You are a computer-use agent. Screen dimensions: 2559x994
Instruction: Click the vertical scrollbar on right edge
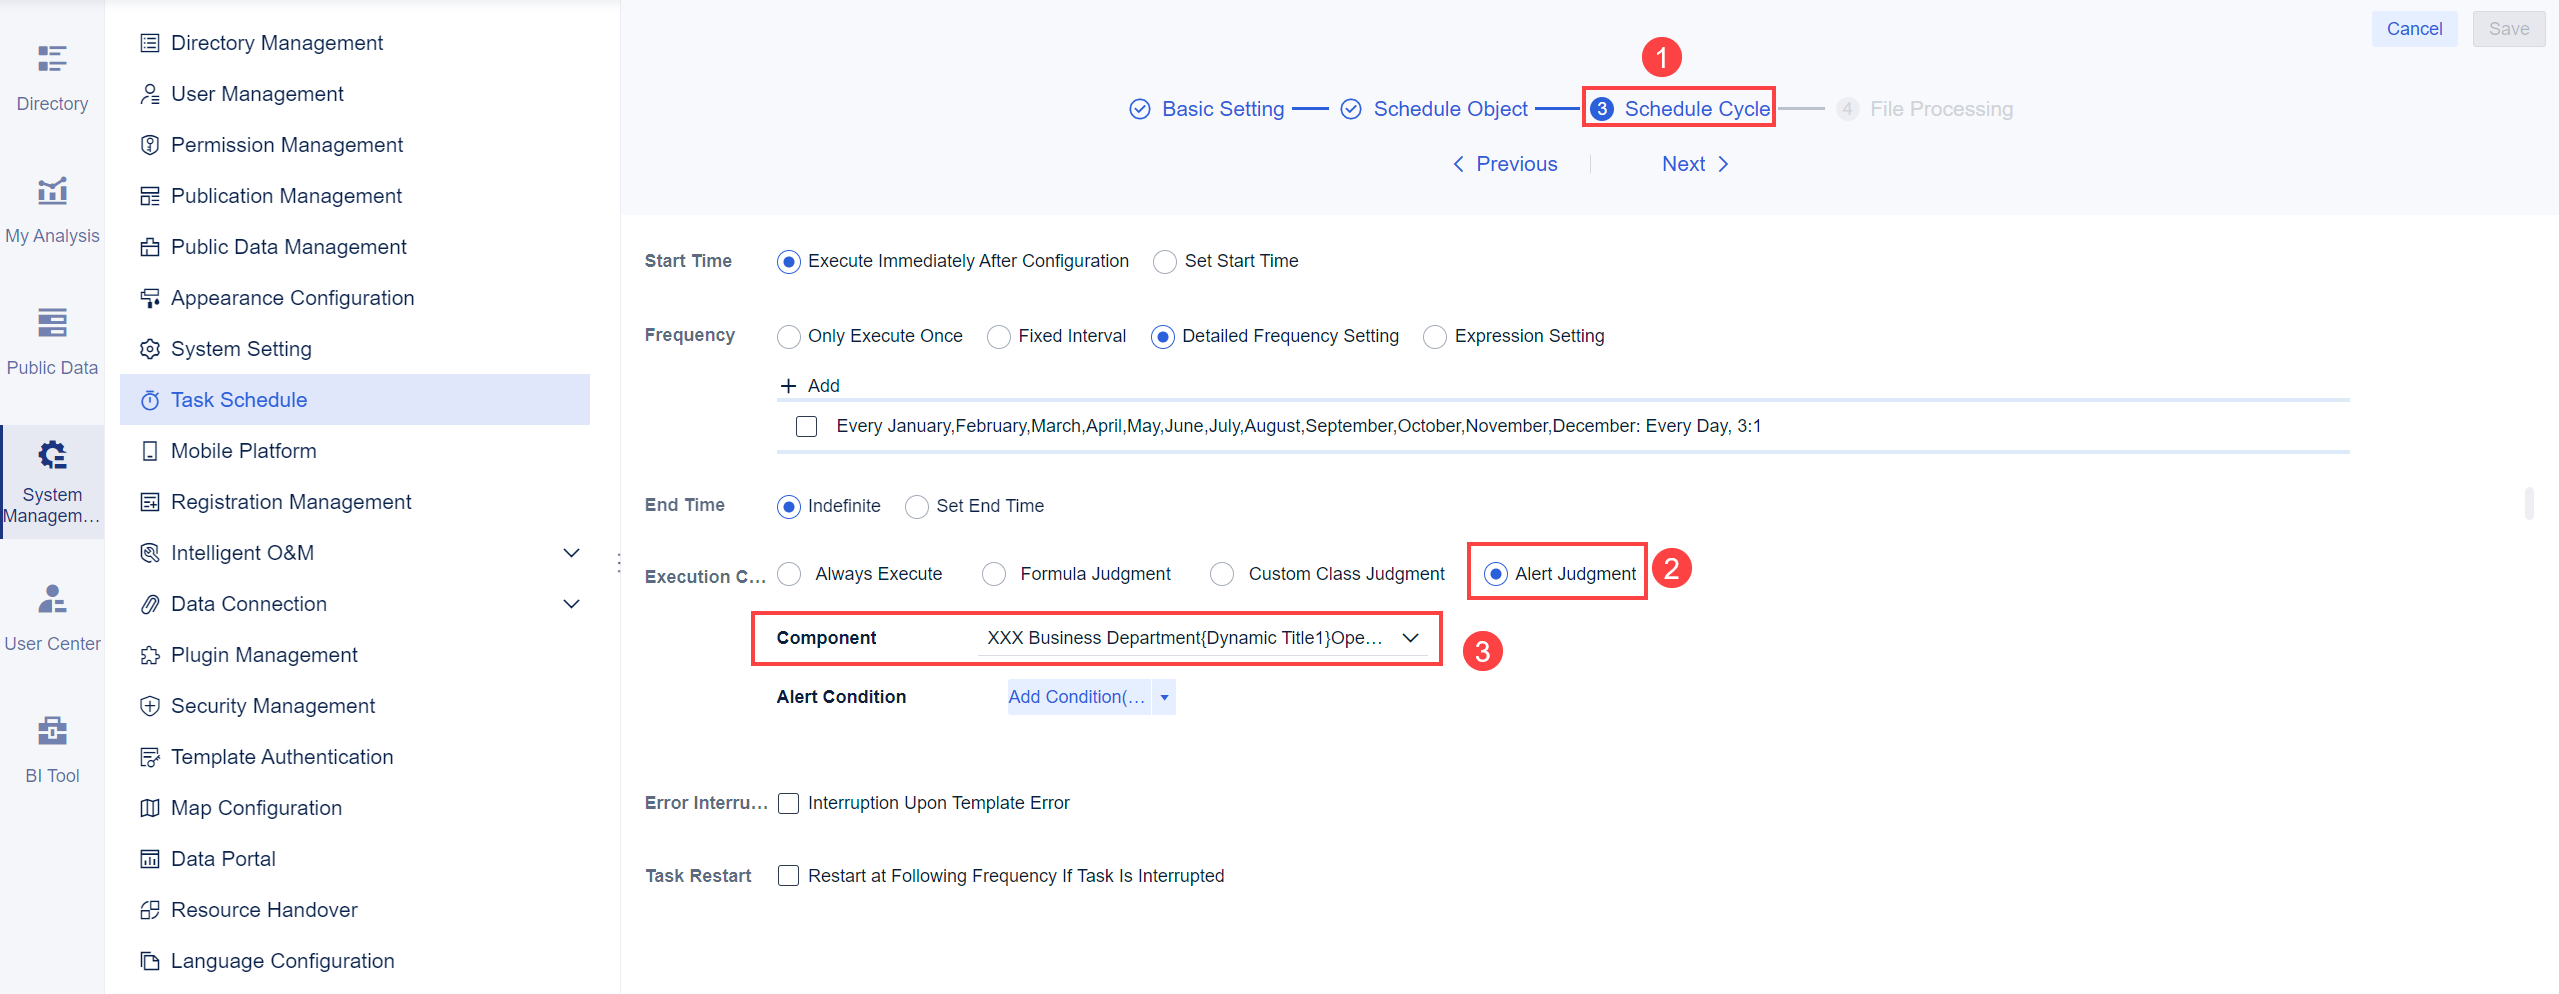[2529, 503]
